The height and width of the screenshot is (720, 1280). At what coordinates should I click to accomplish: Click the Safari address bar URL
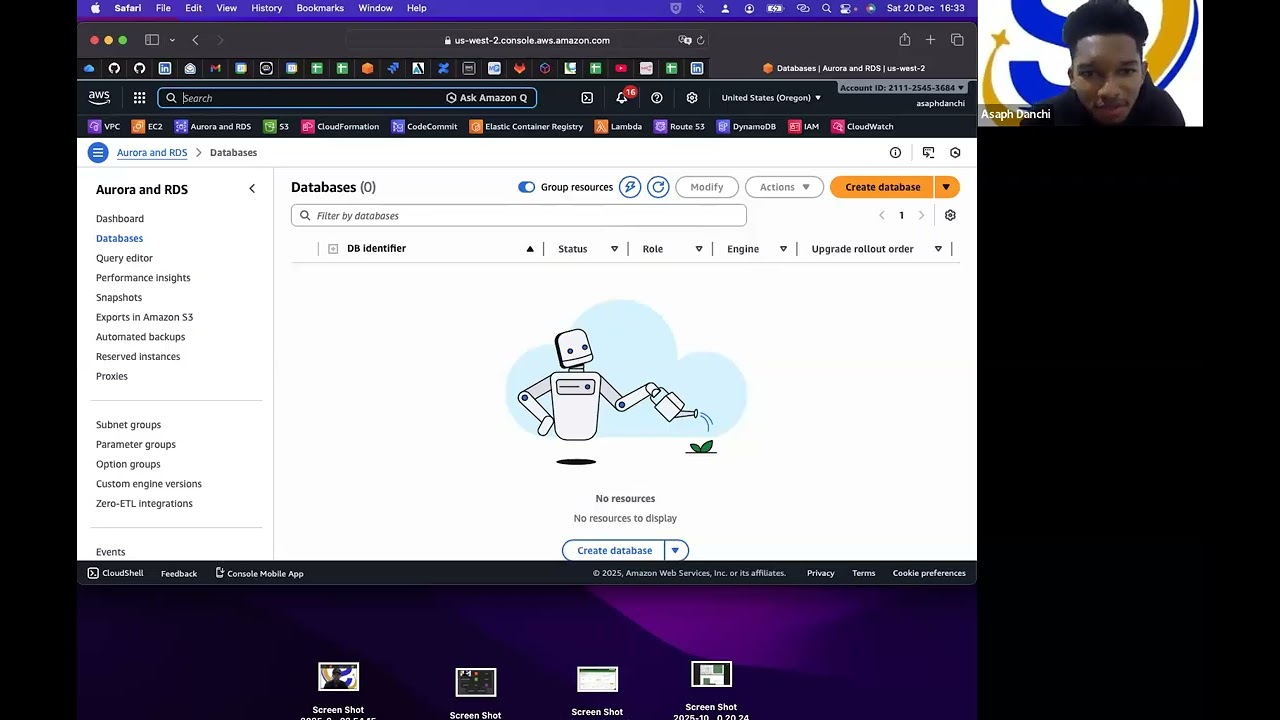pos(532,40)
